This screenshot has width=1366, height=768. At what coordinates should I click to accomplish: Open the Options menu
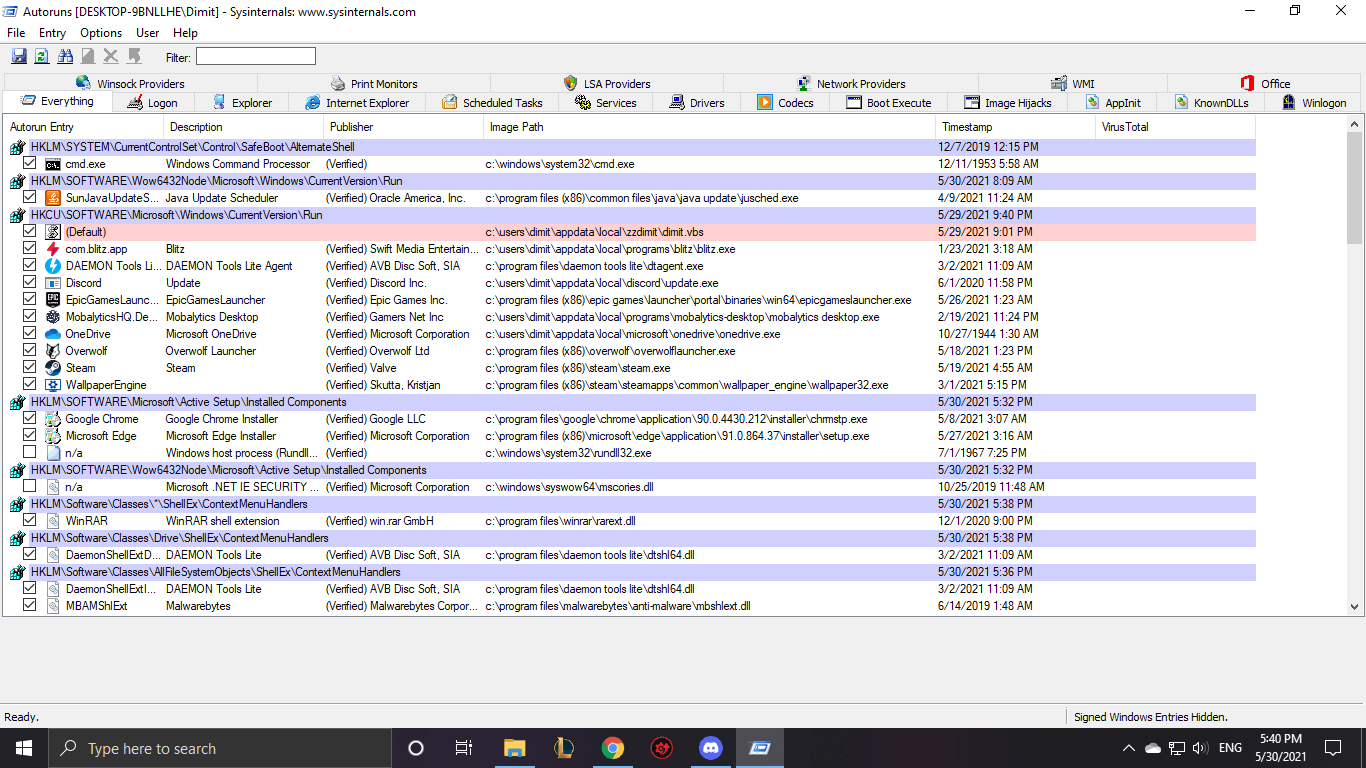(101, 33)
